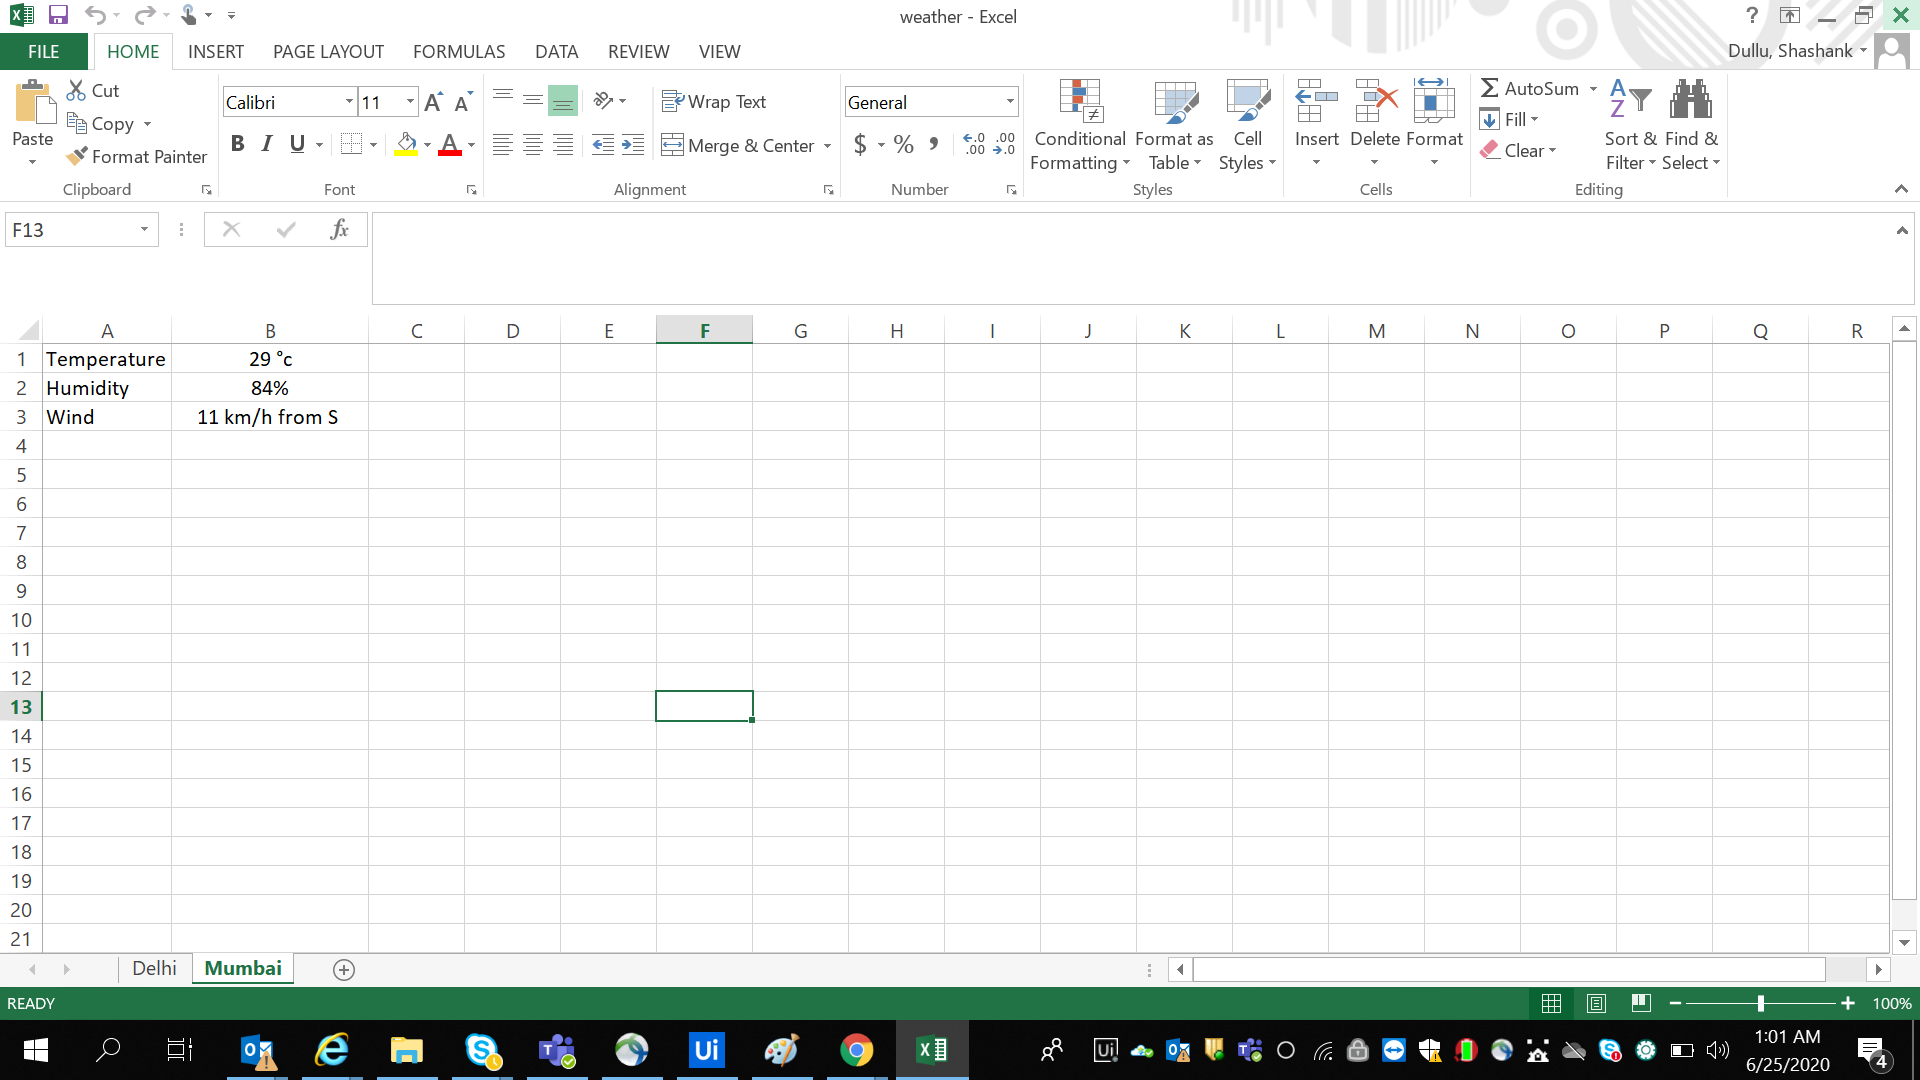Open the Name Box dropdown arrow

[x=144, y=230]
